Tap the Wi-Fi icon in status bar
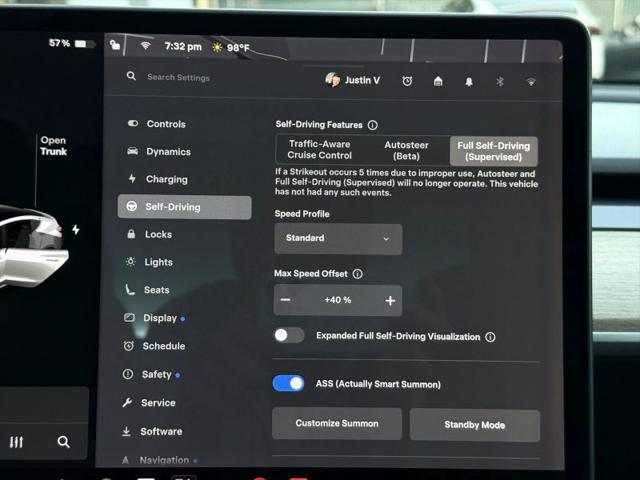640x480 pixels. click(145, 46)
